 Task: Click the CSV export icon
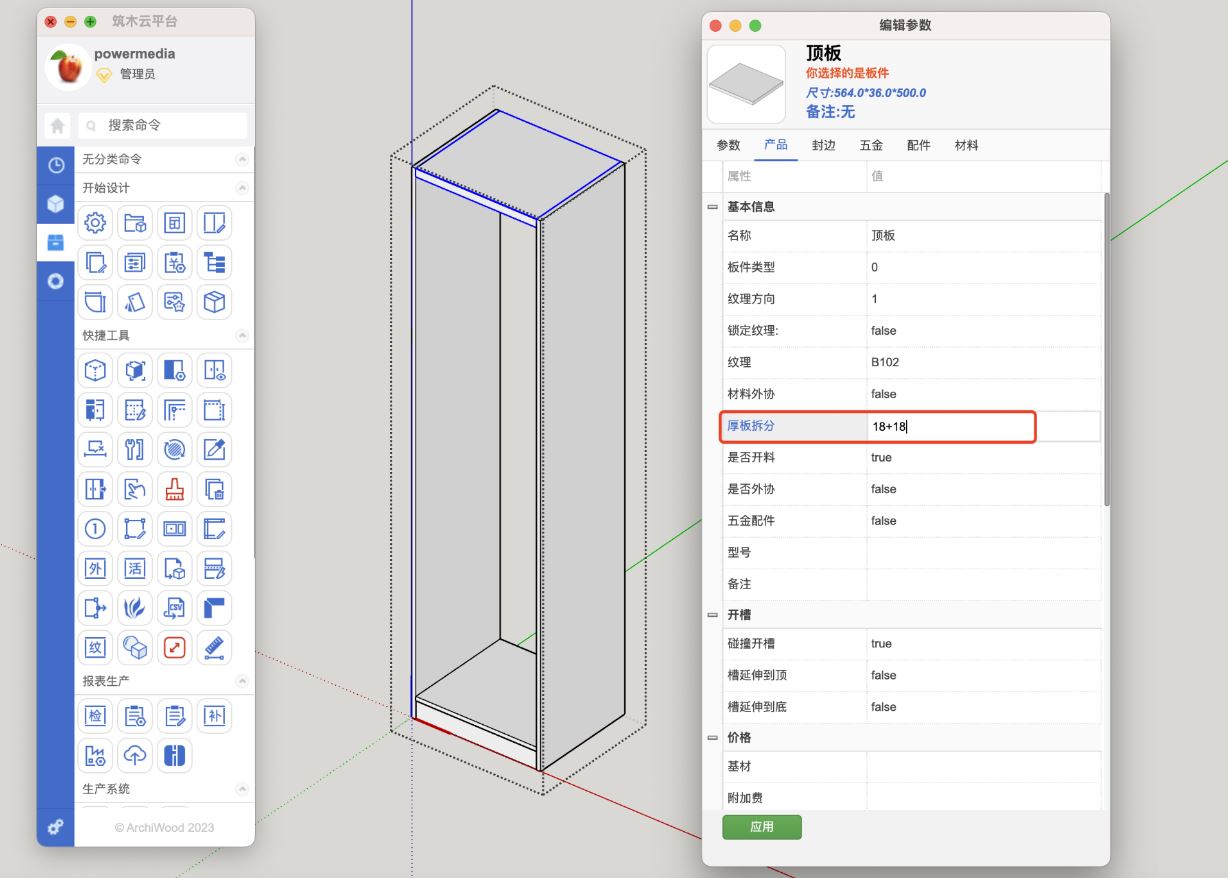pos(175,607)
